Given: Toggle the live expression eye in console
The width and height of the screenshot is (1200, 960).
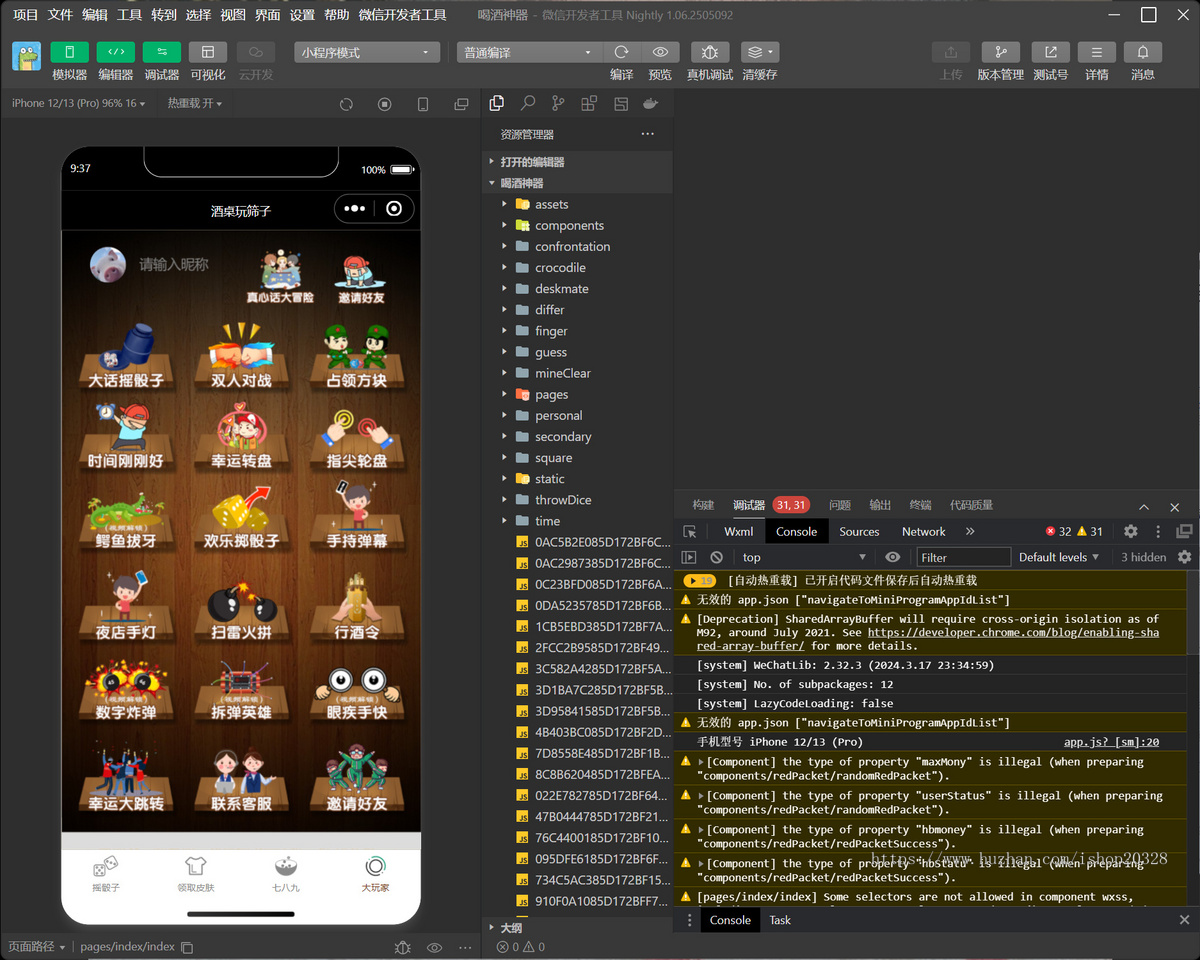Looking at the screenshot, I should [x=893, y=557].
